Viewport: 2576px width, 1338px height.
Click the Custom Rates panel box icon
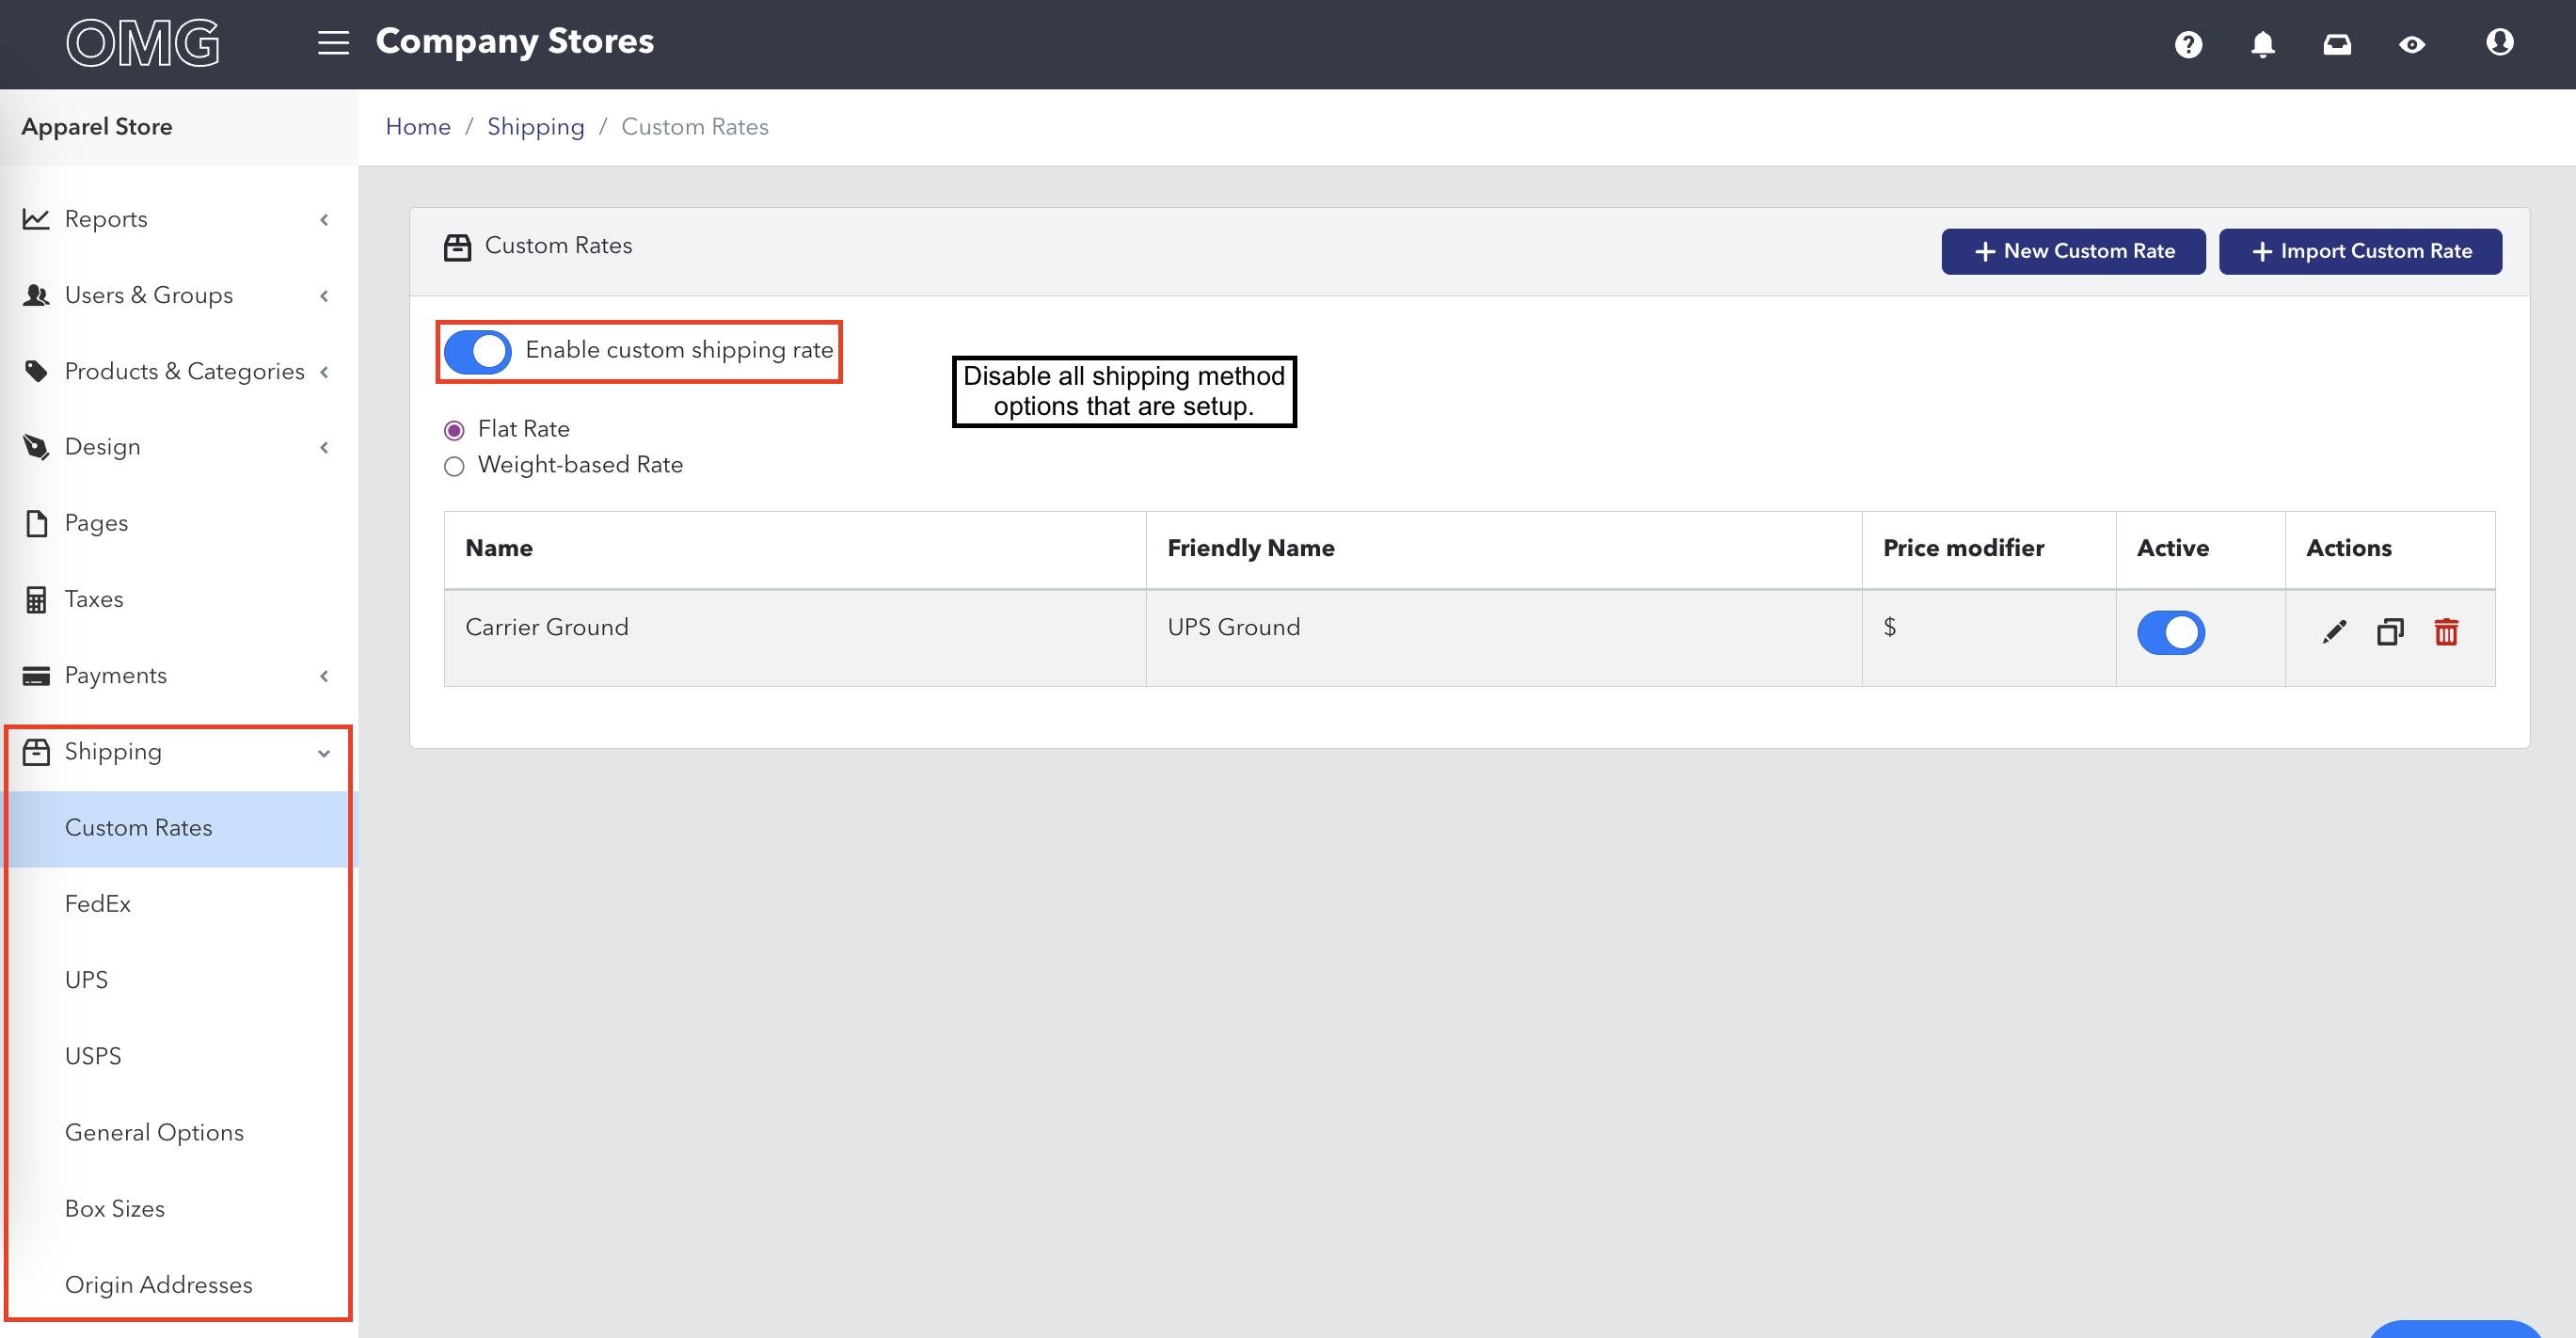click(x=457, y=247)
